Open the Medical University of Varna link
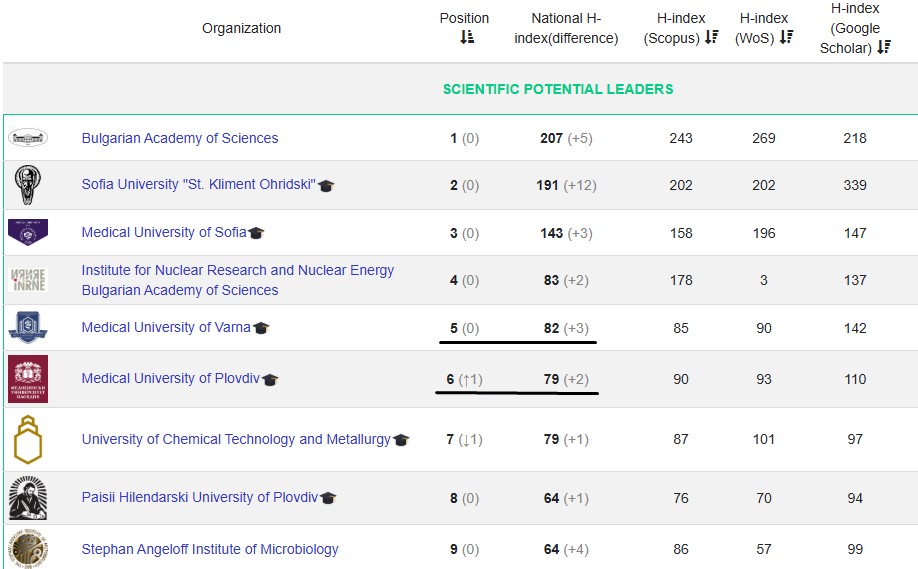 click(x=166, y=327)
